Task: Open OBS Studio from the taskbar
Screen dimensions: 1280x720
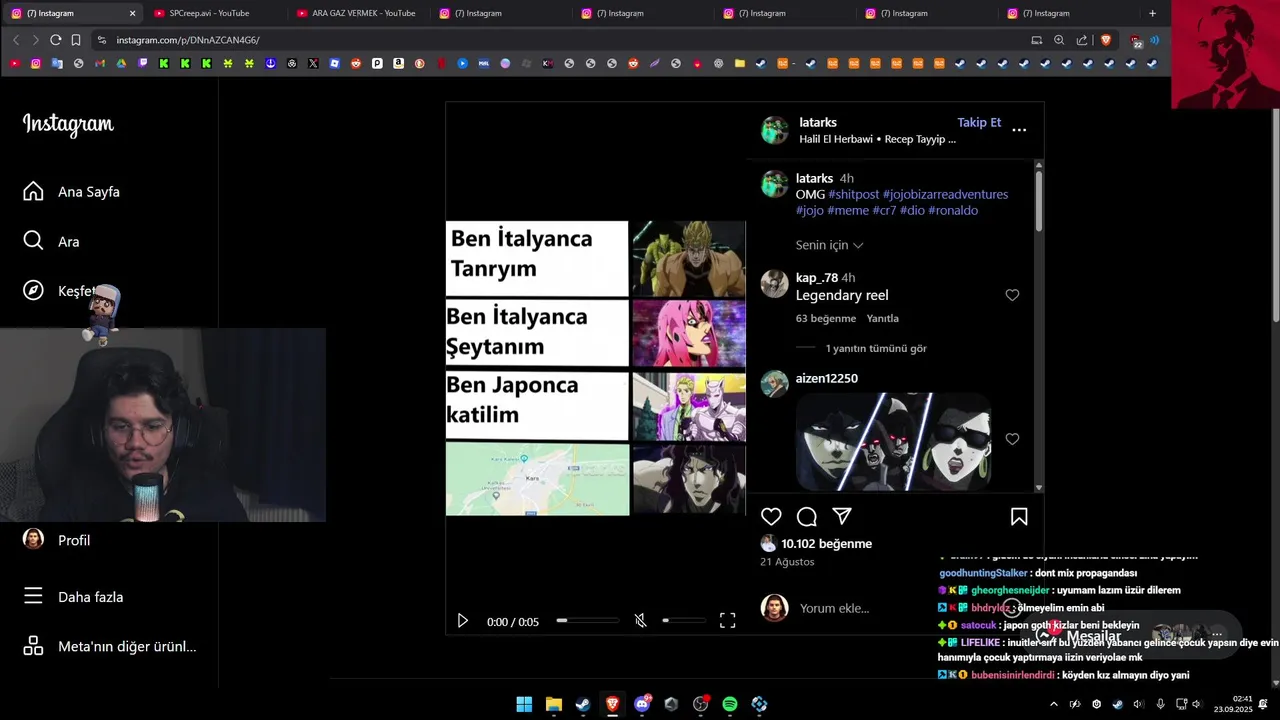Action: coord(700,704)
